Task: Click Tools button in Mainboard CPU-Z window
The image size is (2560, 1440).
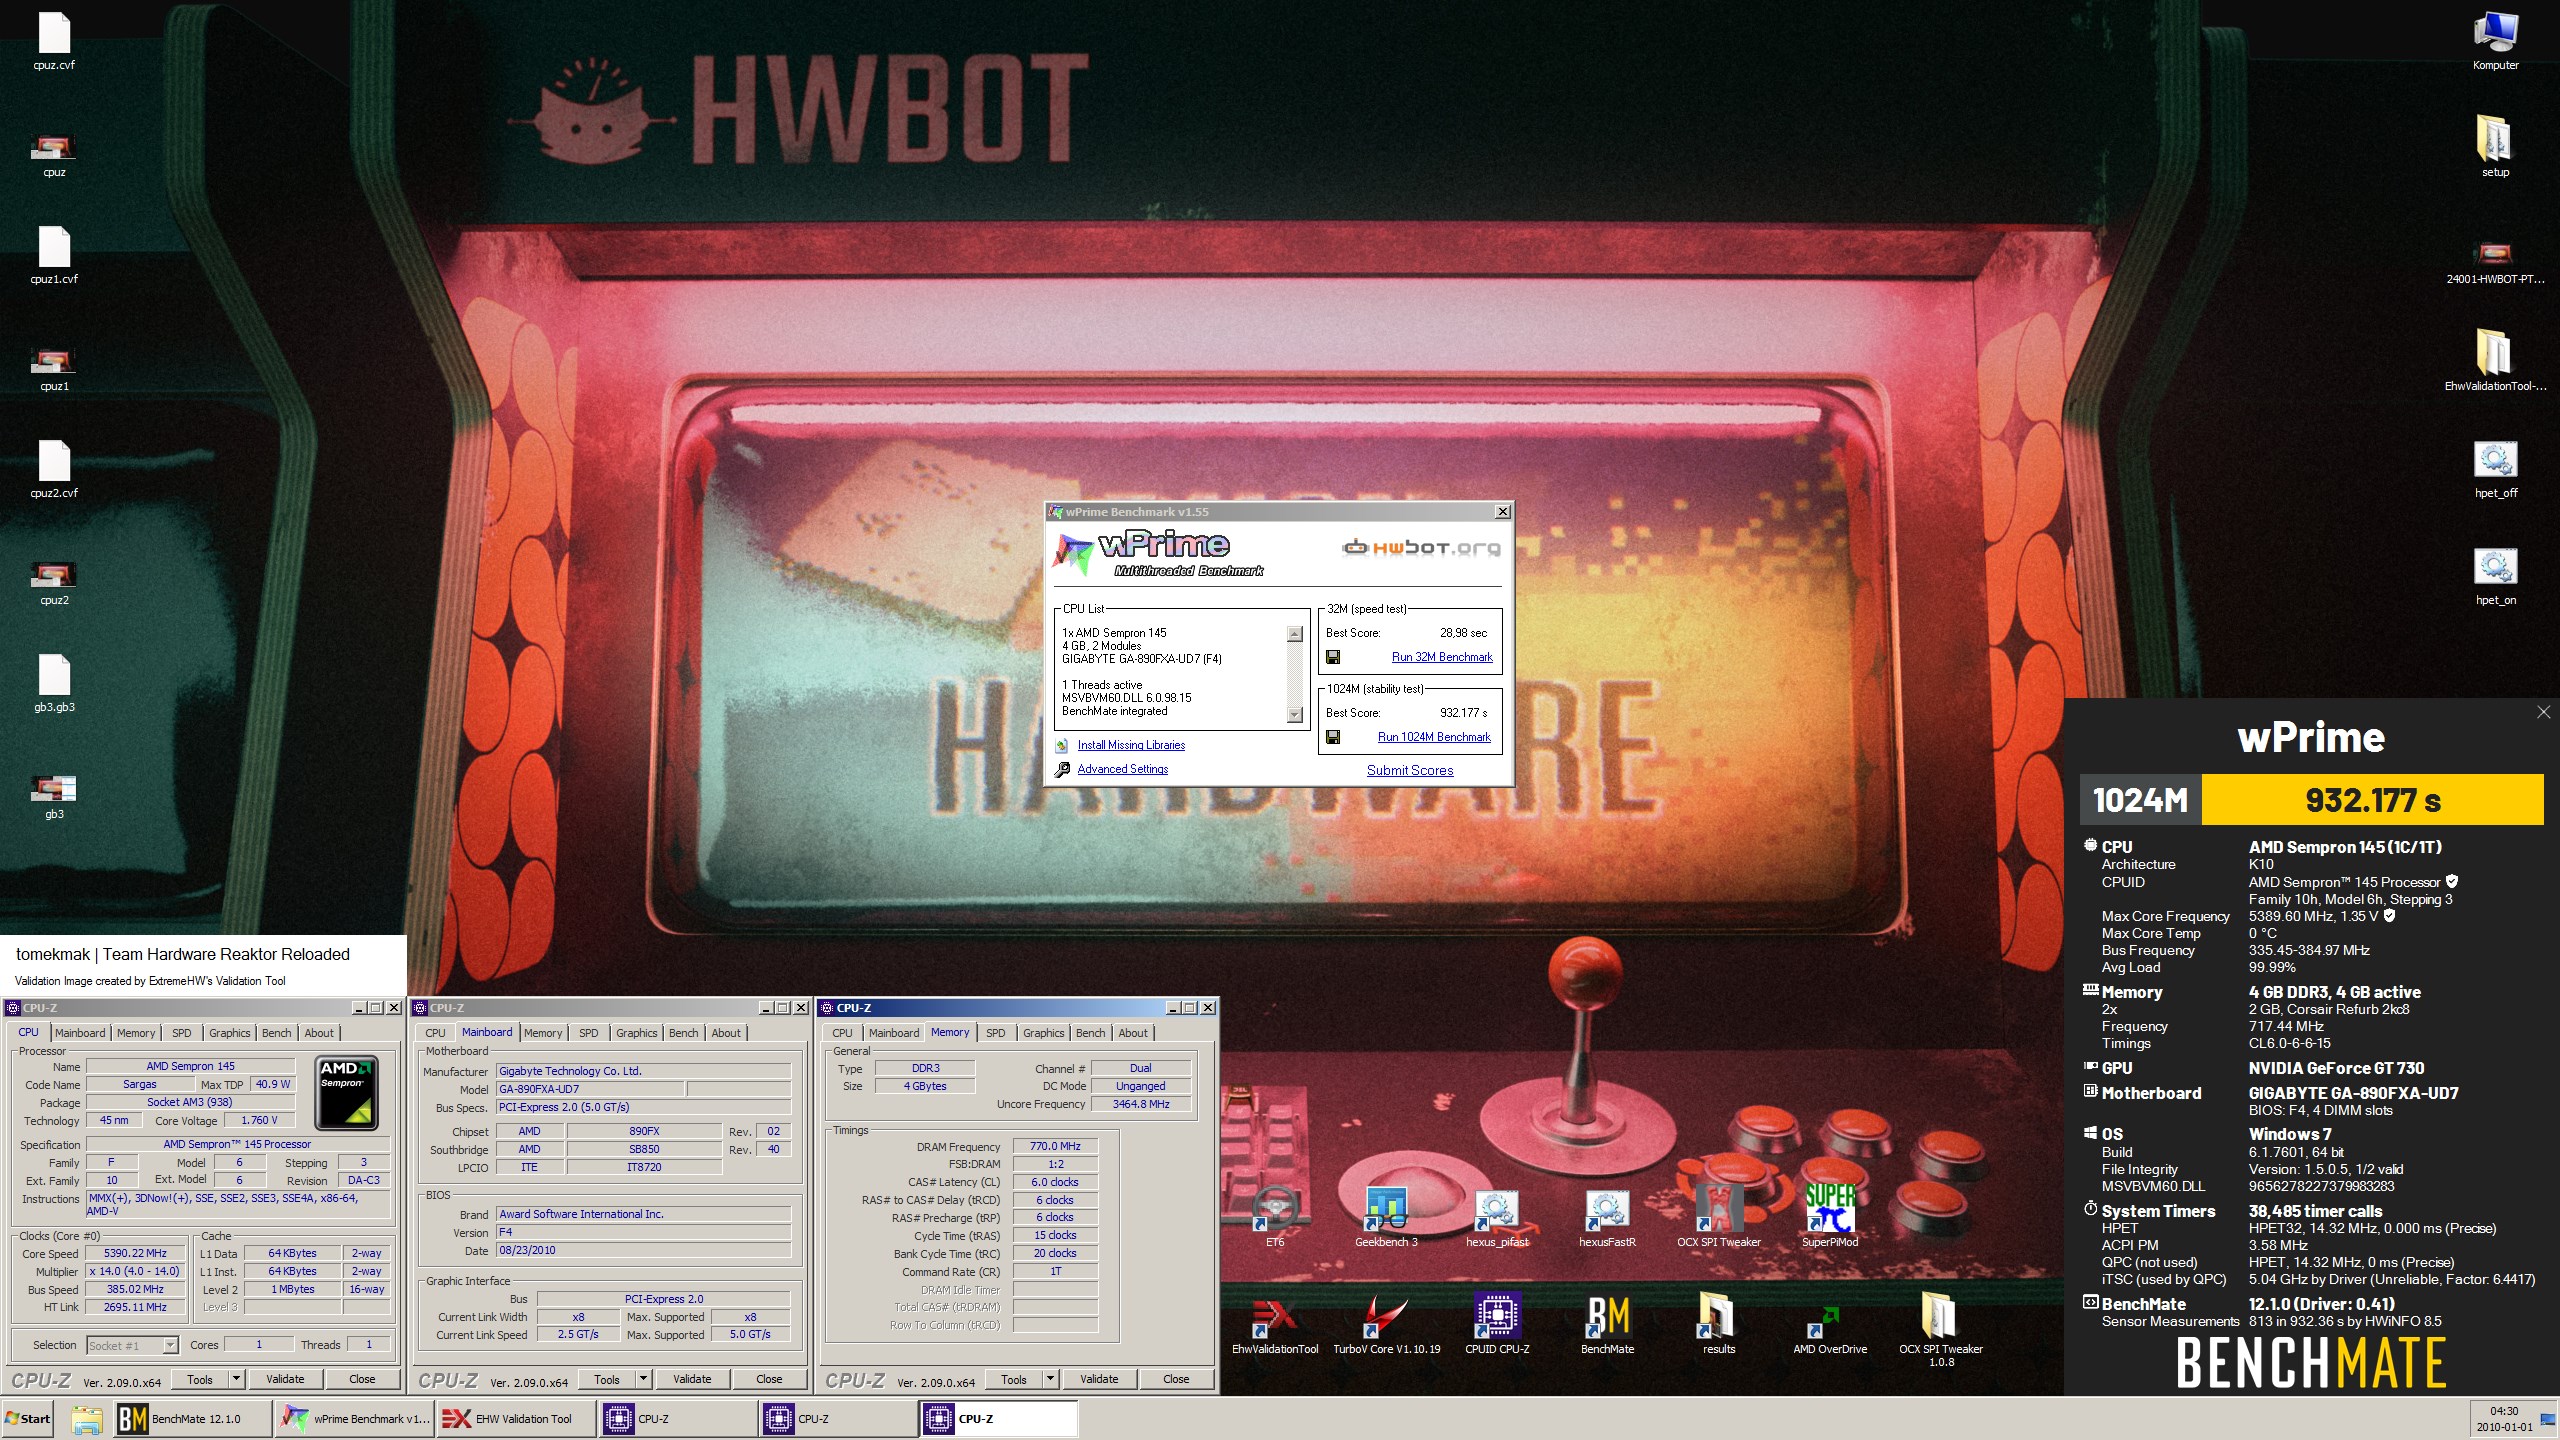Action: click(x=607, y=1379)
